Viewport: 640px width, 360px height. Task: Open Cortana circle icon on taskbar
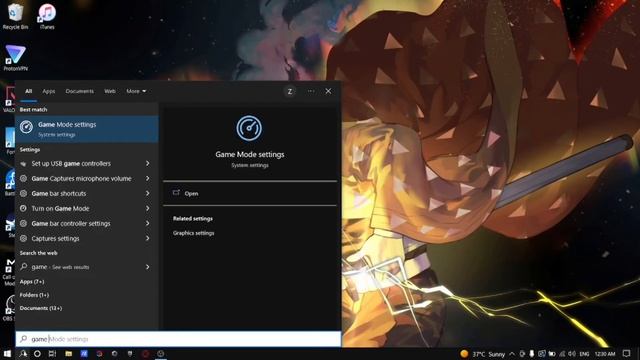click(37, 353)
